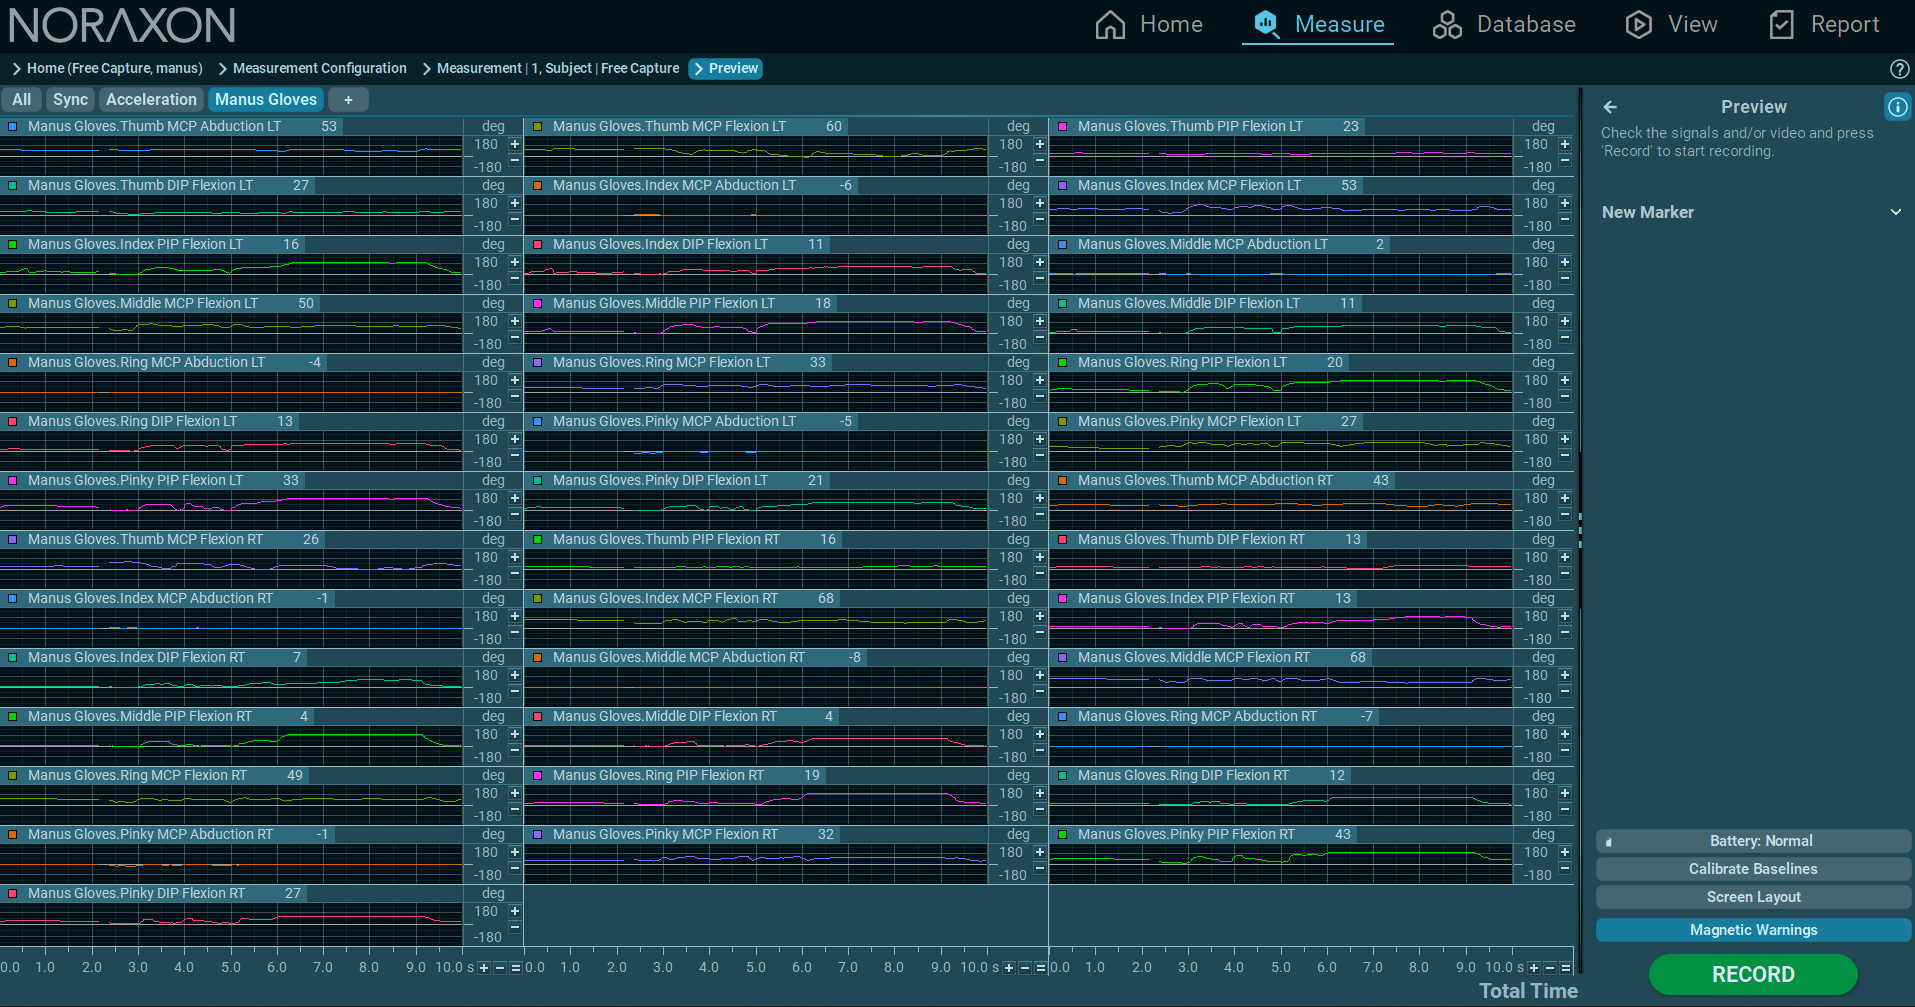Open the Home section icon
This screenshot has height=1007, width=1915.
tap(1110, 25)
